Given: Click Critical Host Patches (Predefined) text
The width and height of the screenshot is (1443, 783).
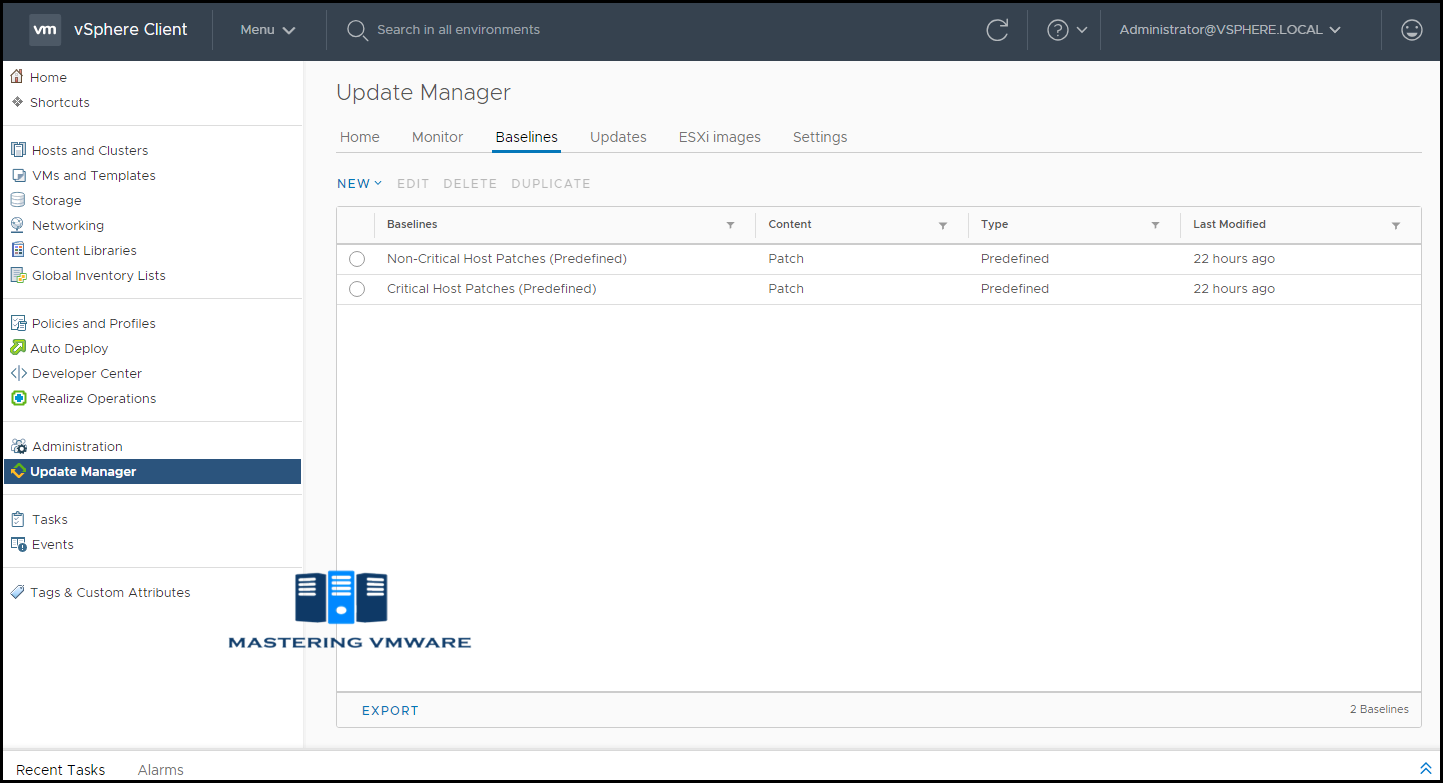Looking at the screenshot, I should (x=491, y=289).
